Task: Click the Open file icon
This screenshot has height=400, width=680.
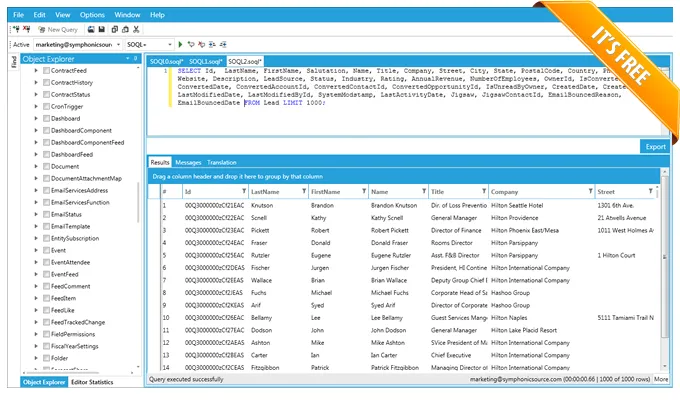Action: point(91,30)
